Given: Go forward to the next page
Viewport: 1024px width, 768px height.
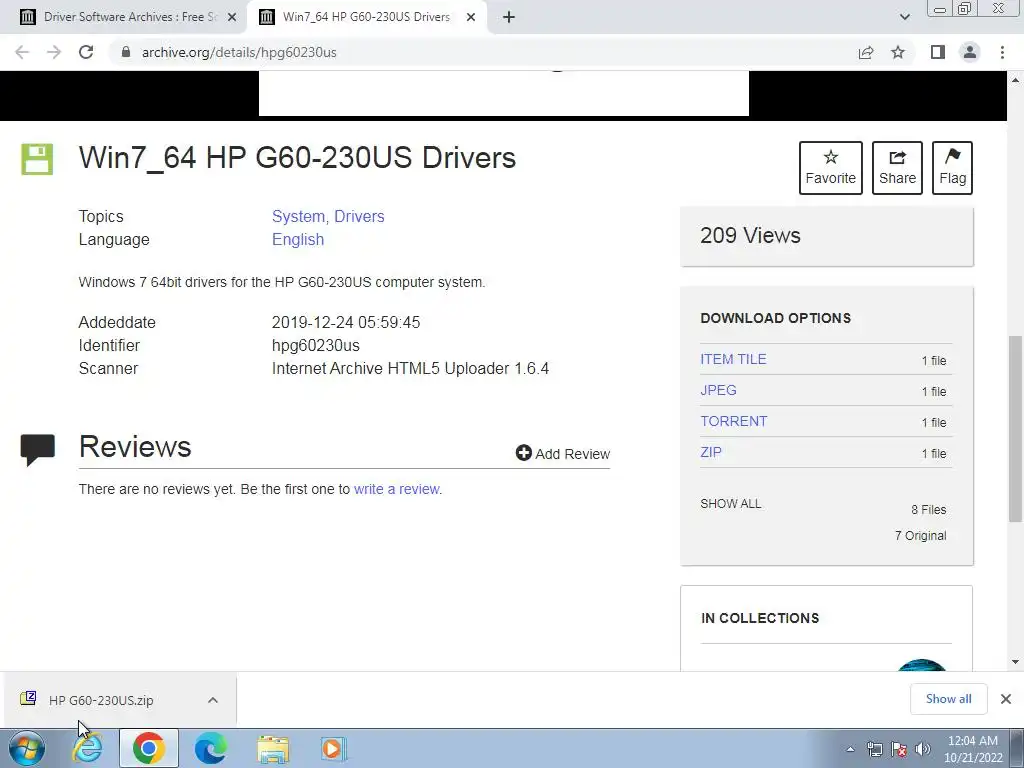Looking at the screenshot, I should coord(54,52).
